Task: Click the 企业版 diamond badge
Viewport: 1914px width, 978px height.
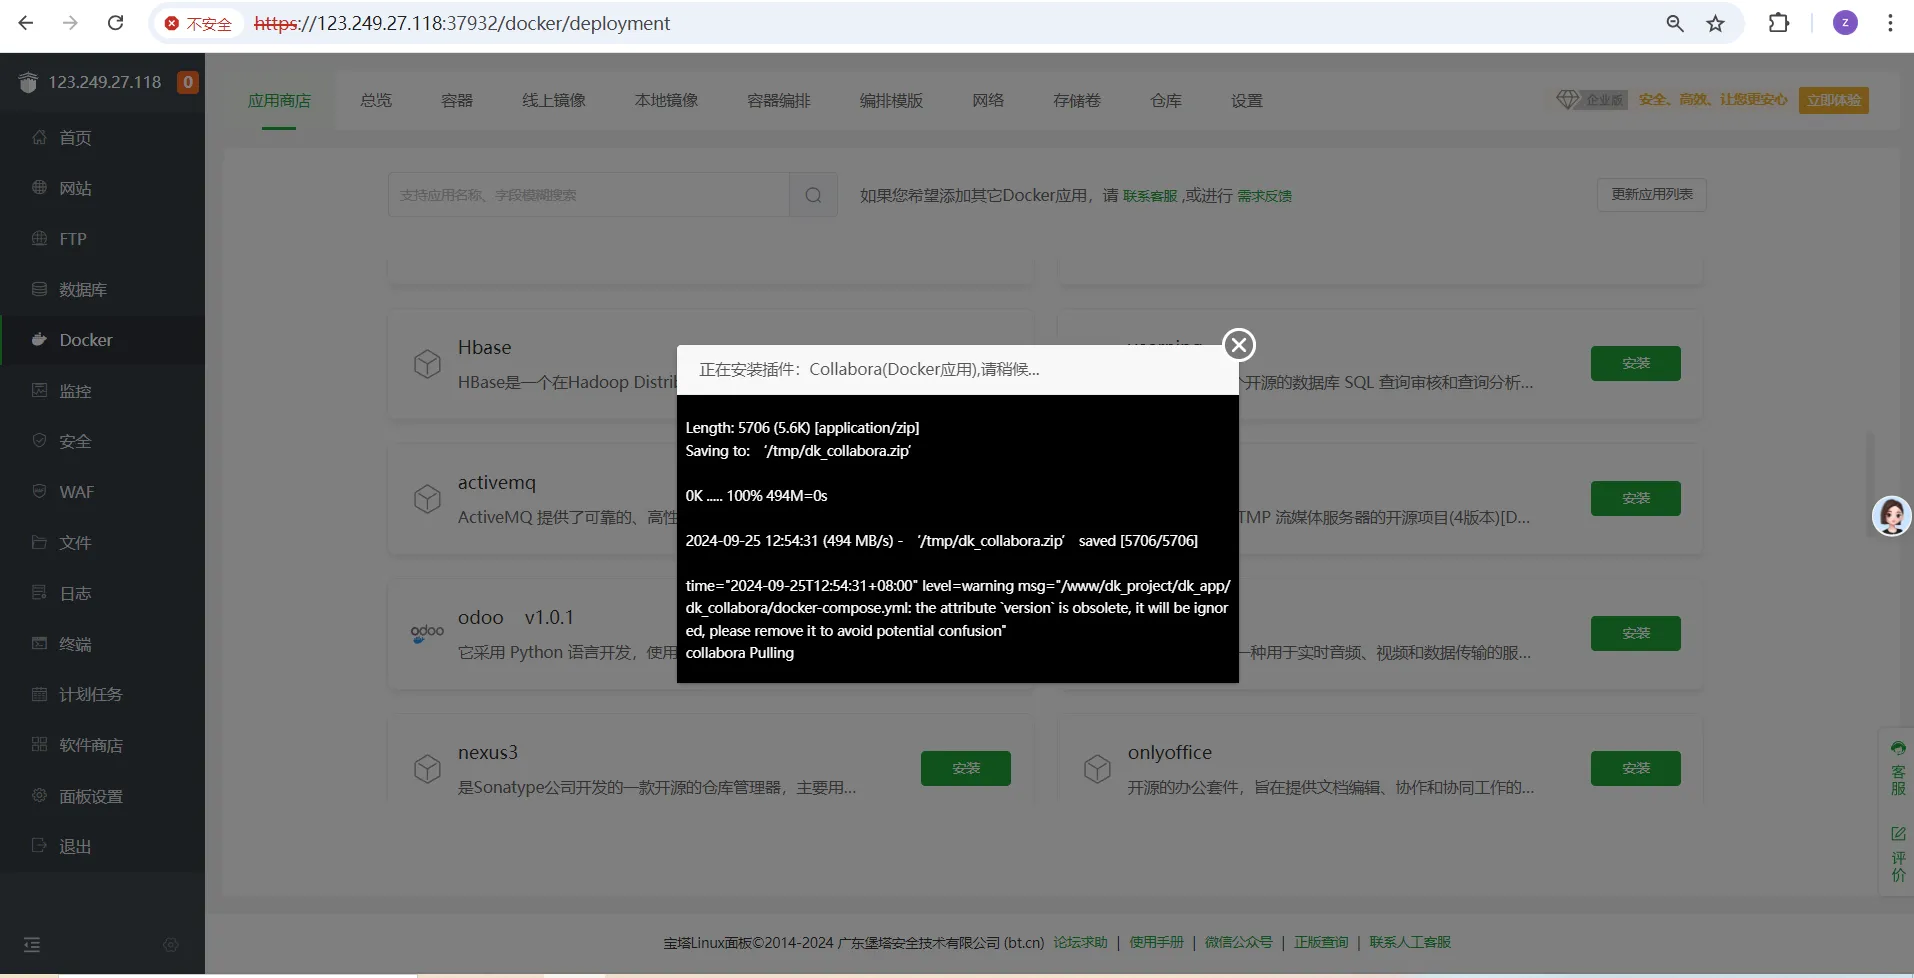Action: click(1591, 99)
